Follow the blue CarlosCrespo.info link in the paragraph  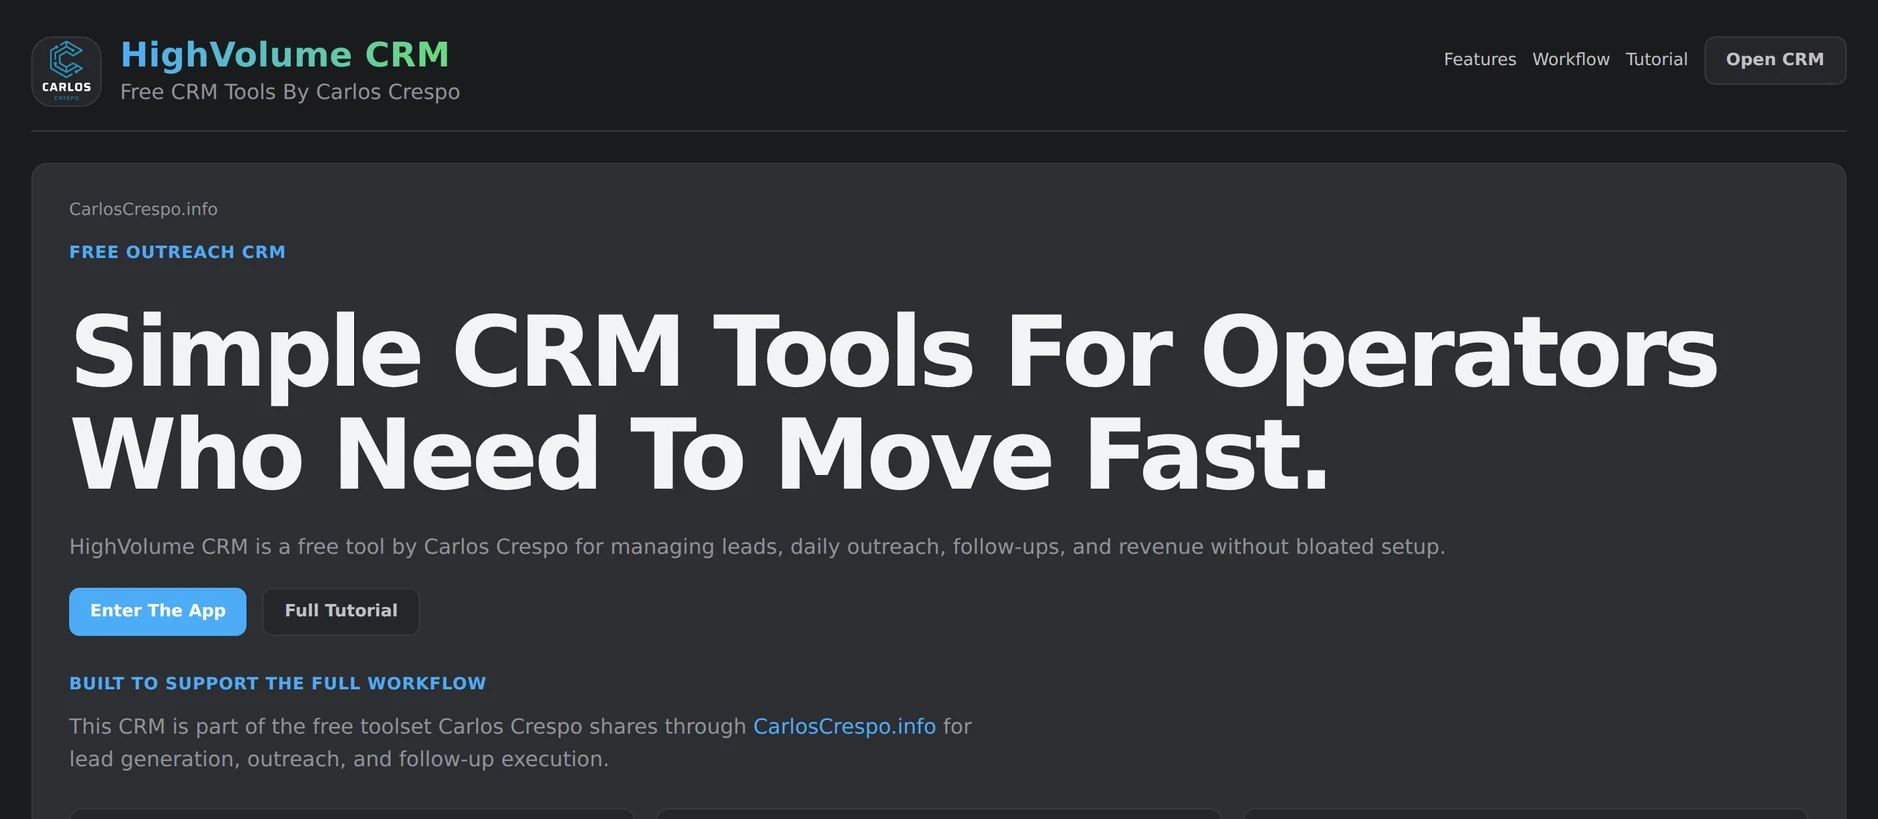click(844, 727)
